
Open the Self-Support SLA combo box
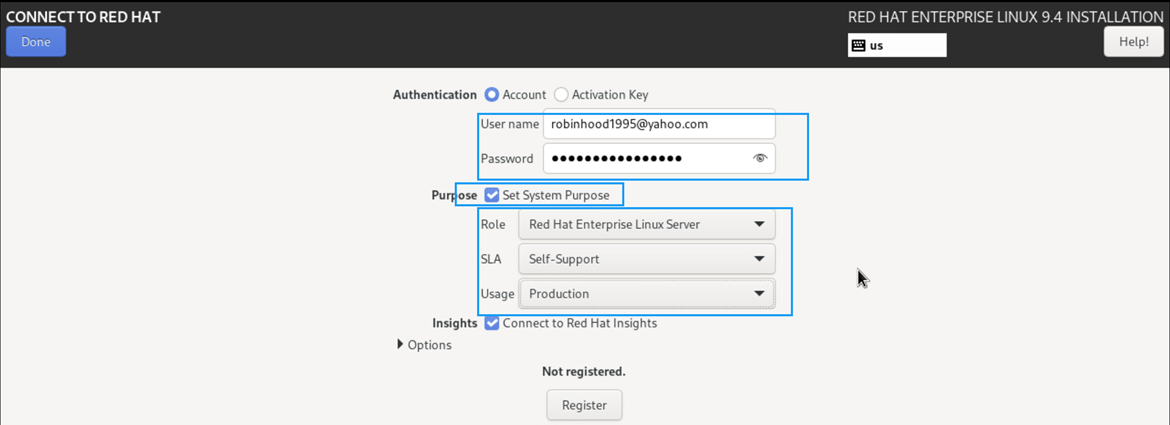point(647,259)
